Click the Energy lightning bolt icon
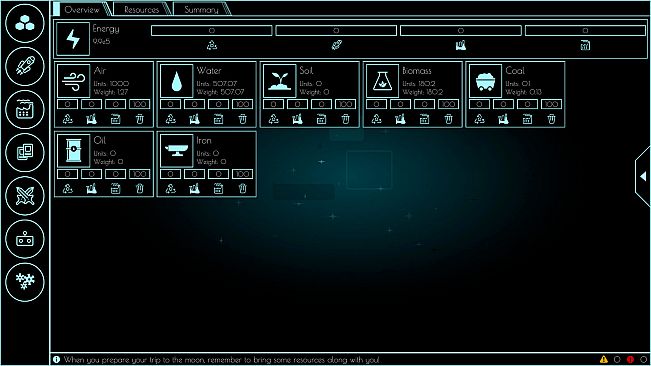This screenshot has height=366, width=651. click(x=73, y=39)
